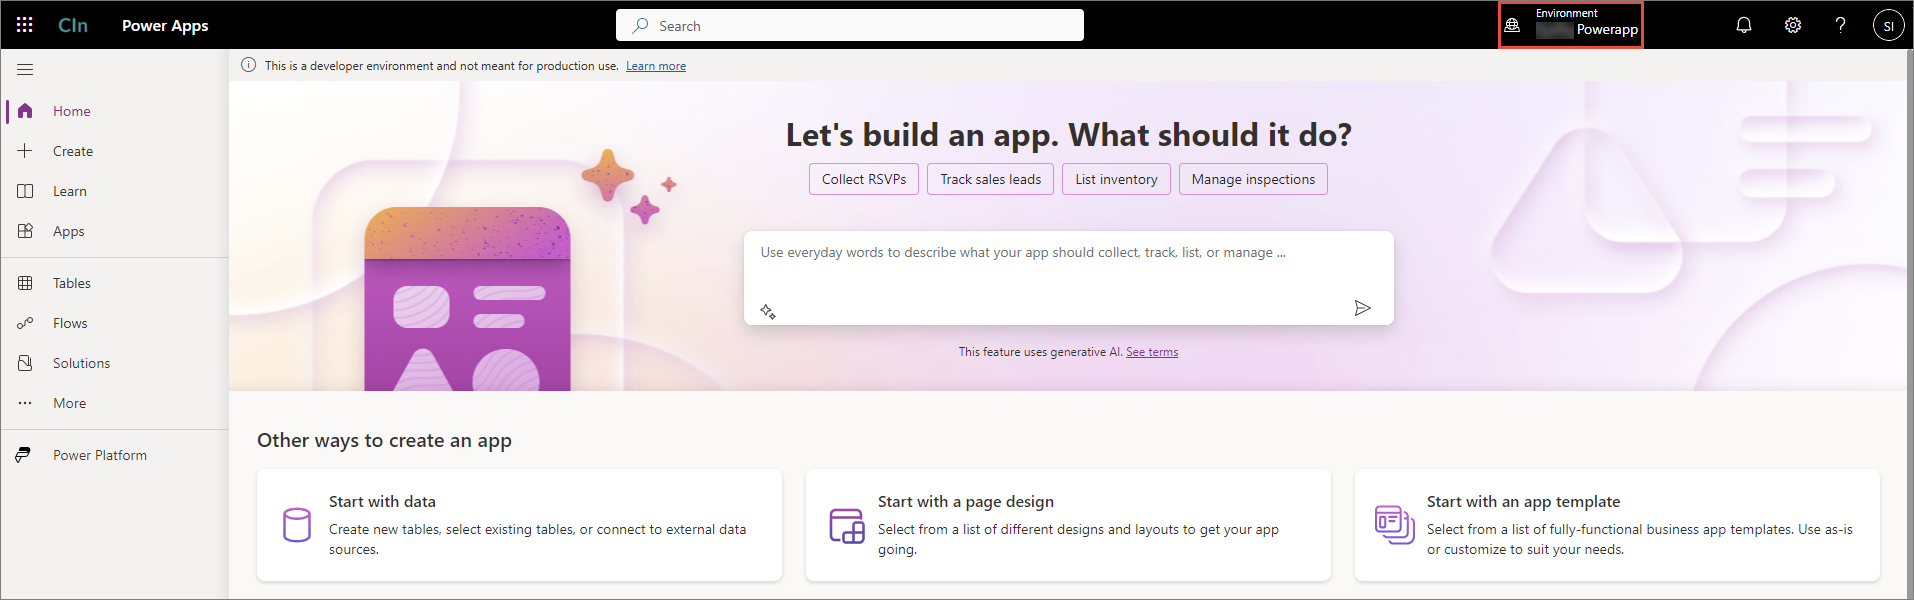Open Learn in navigation
This screenshot has height=600, width=1914.
pos(115,191)
